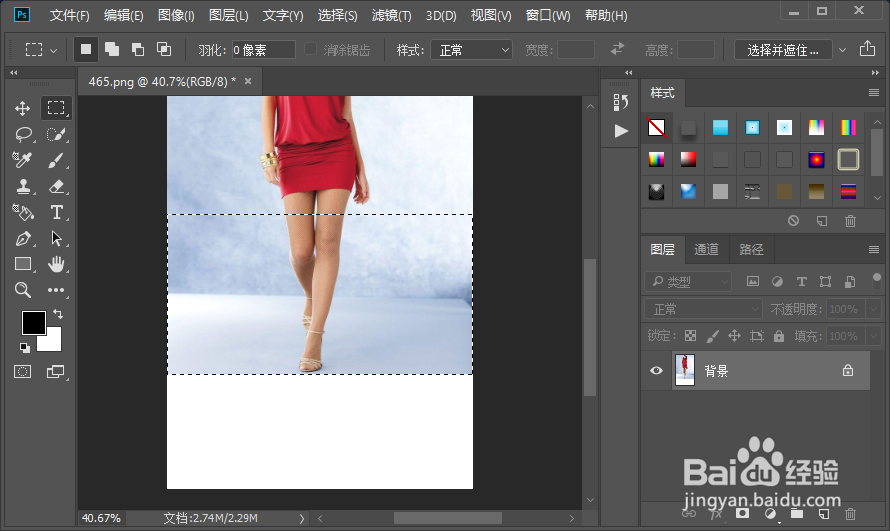Select the Clone Stamp tool
This screenshot has width=890, height=531.
[23, 186]
